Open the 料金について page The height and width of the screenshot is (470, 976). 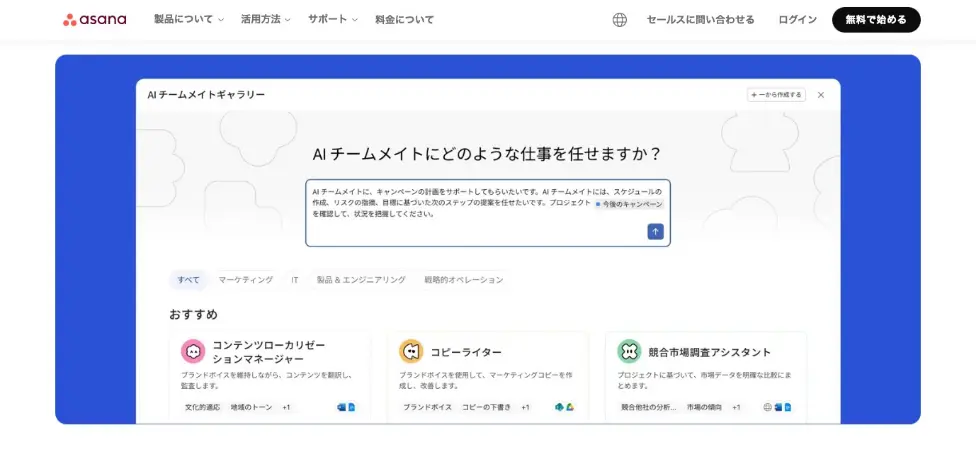[404, 20]
